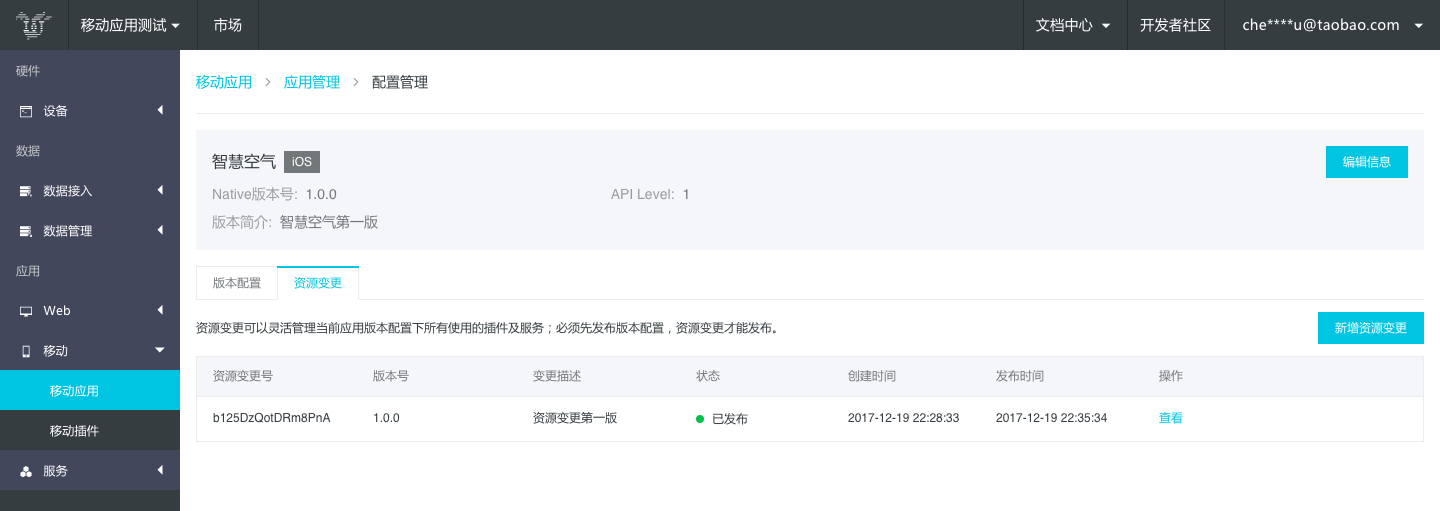Open the 文档中心 dropdown
This screenshot has height=511, width=1440.
(x=1073, y=25)
